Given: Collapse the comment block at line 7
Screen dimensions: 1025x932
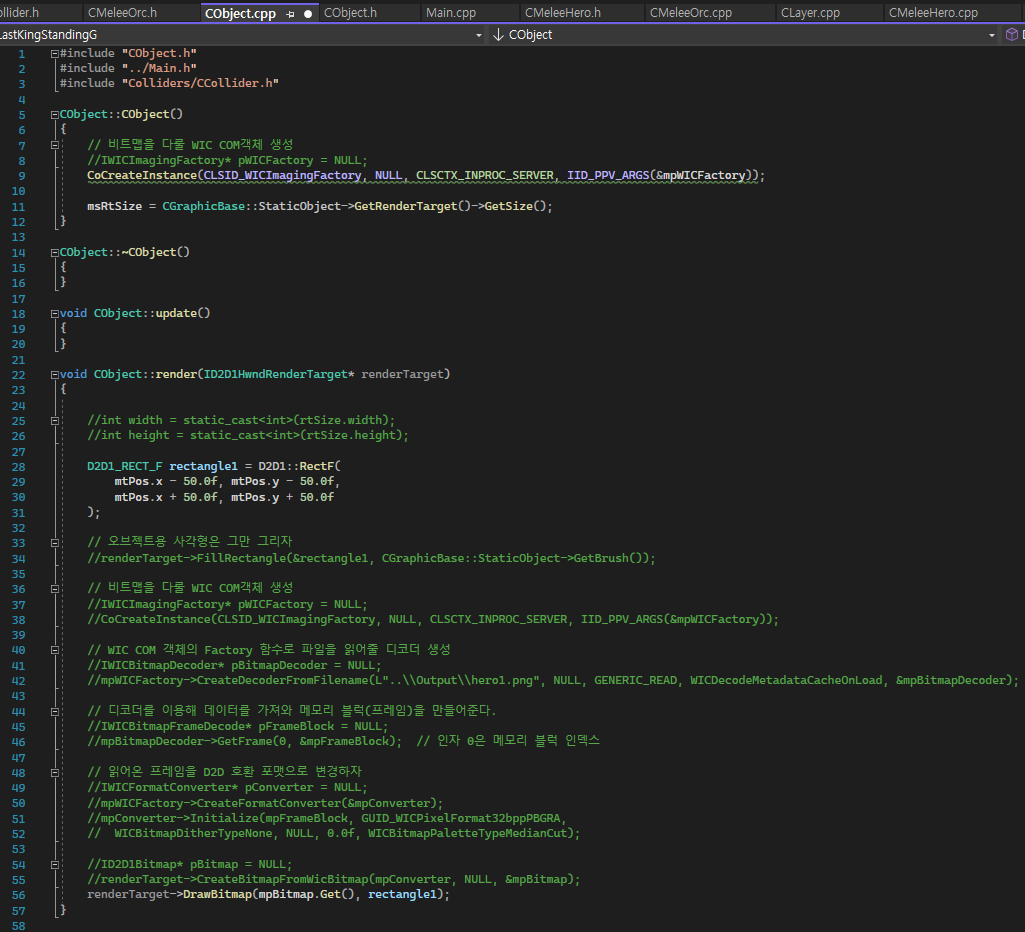Looking at the screenshot, I should [x=55, y=145].
